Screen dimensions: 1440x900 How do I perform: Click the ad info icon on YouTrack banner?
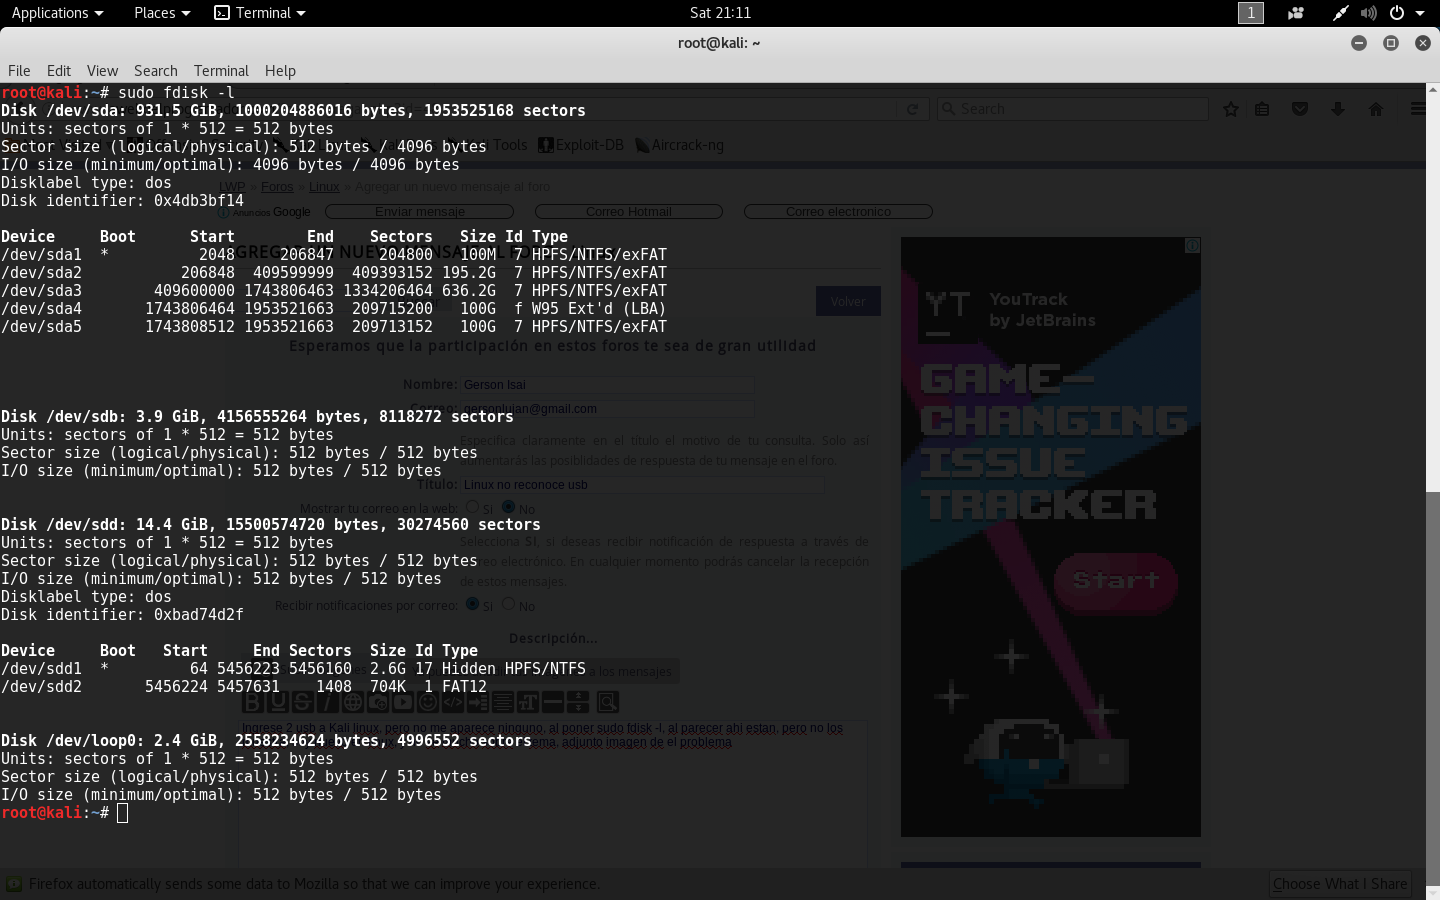pyautogui.click(x=1192, y=245)
